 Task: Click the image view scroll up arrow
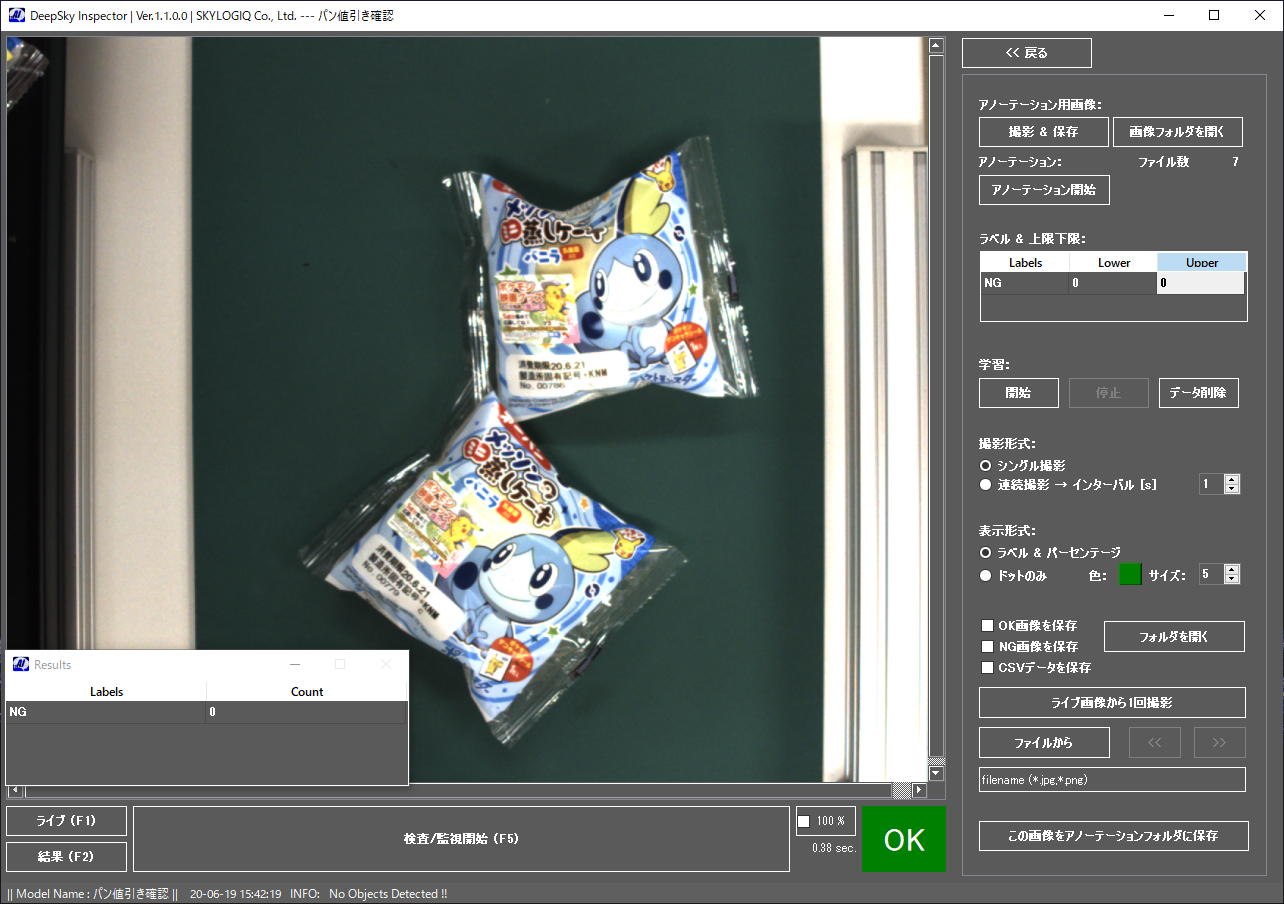pos(936,46)
